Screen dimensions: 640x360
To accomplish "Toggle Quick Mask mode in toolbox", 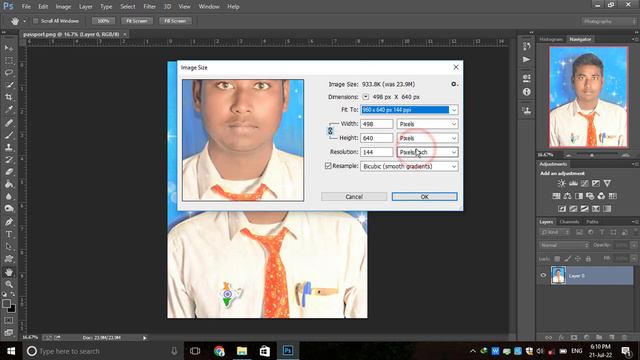I will pyautogui.click(x=9, y=321).
